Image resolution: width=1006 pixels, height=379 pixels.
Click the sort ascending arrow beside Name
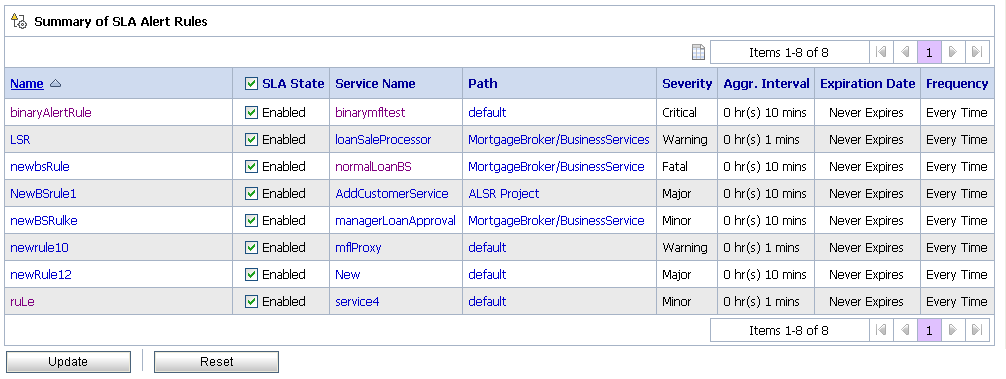coord(55,83)
